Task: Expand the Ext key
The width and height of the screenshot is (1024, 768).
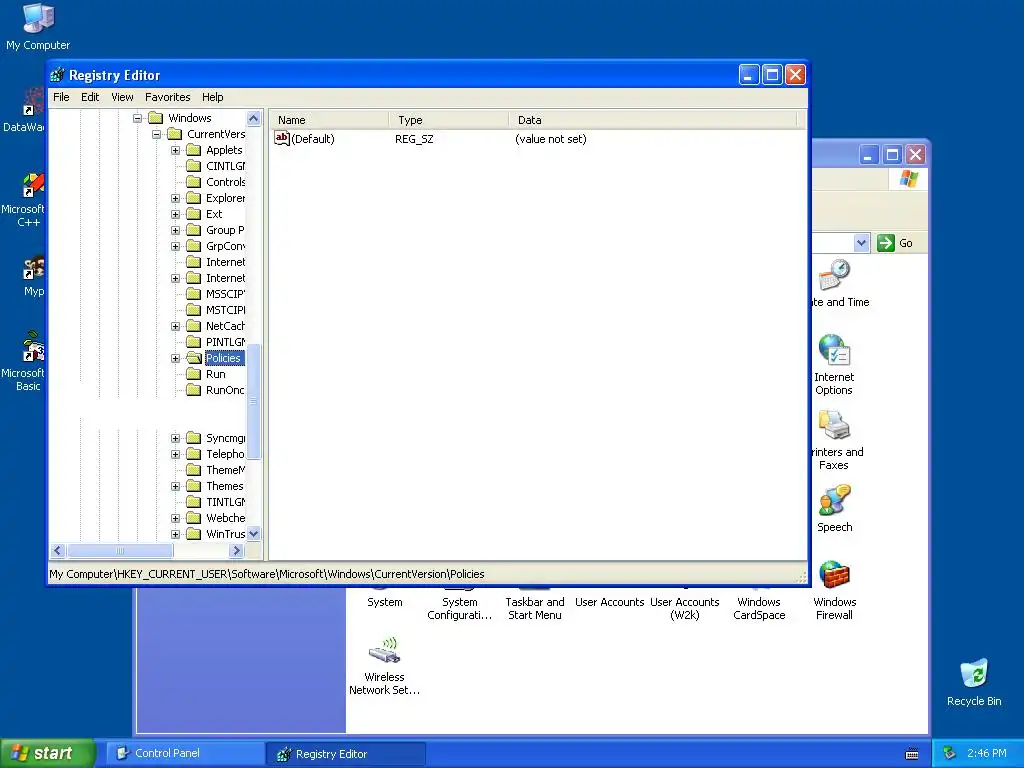Action: coord(175,214)
